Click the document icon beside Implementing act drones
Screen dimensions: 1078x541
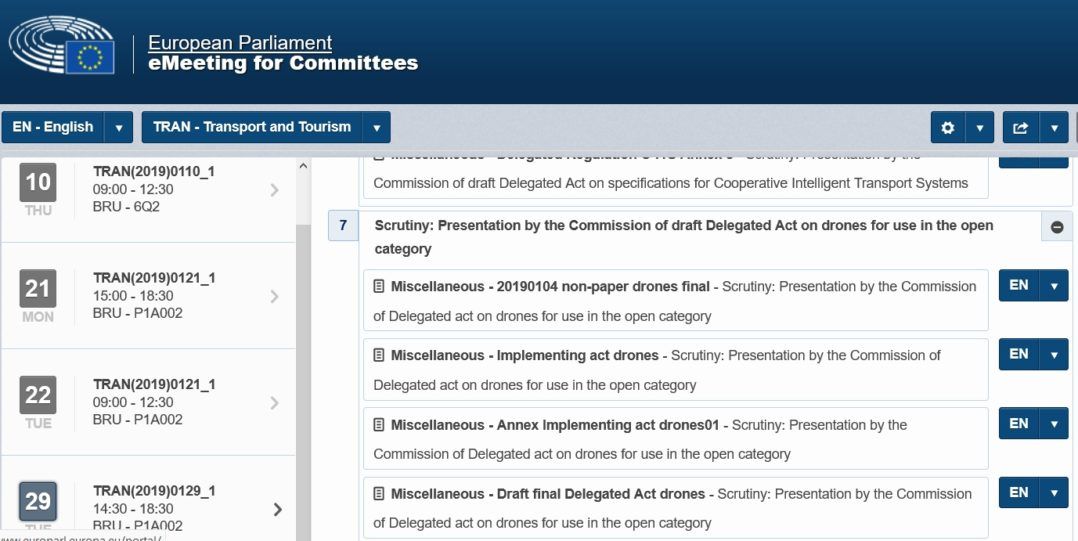(379, 356)
